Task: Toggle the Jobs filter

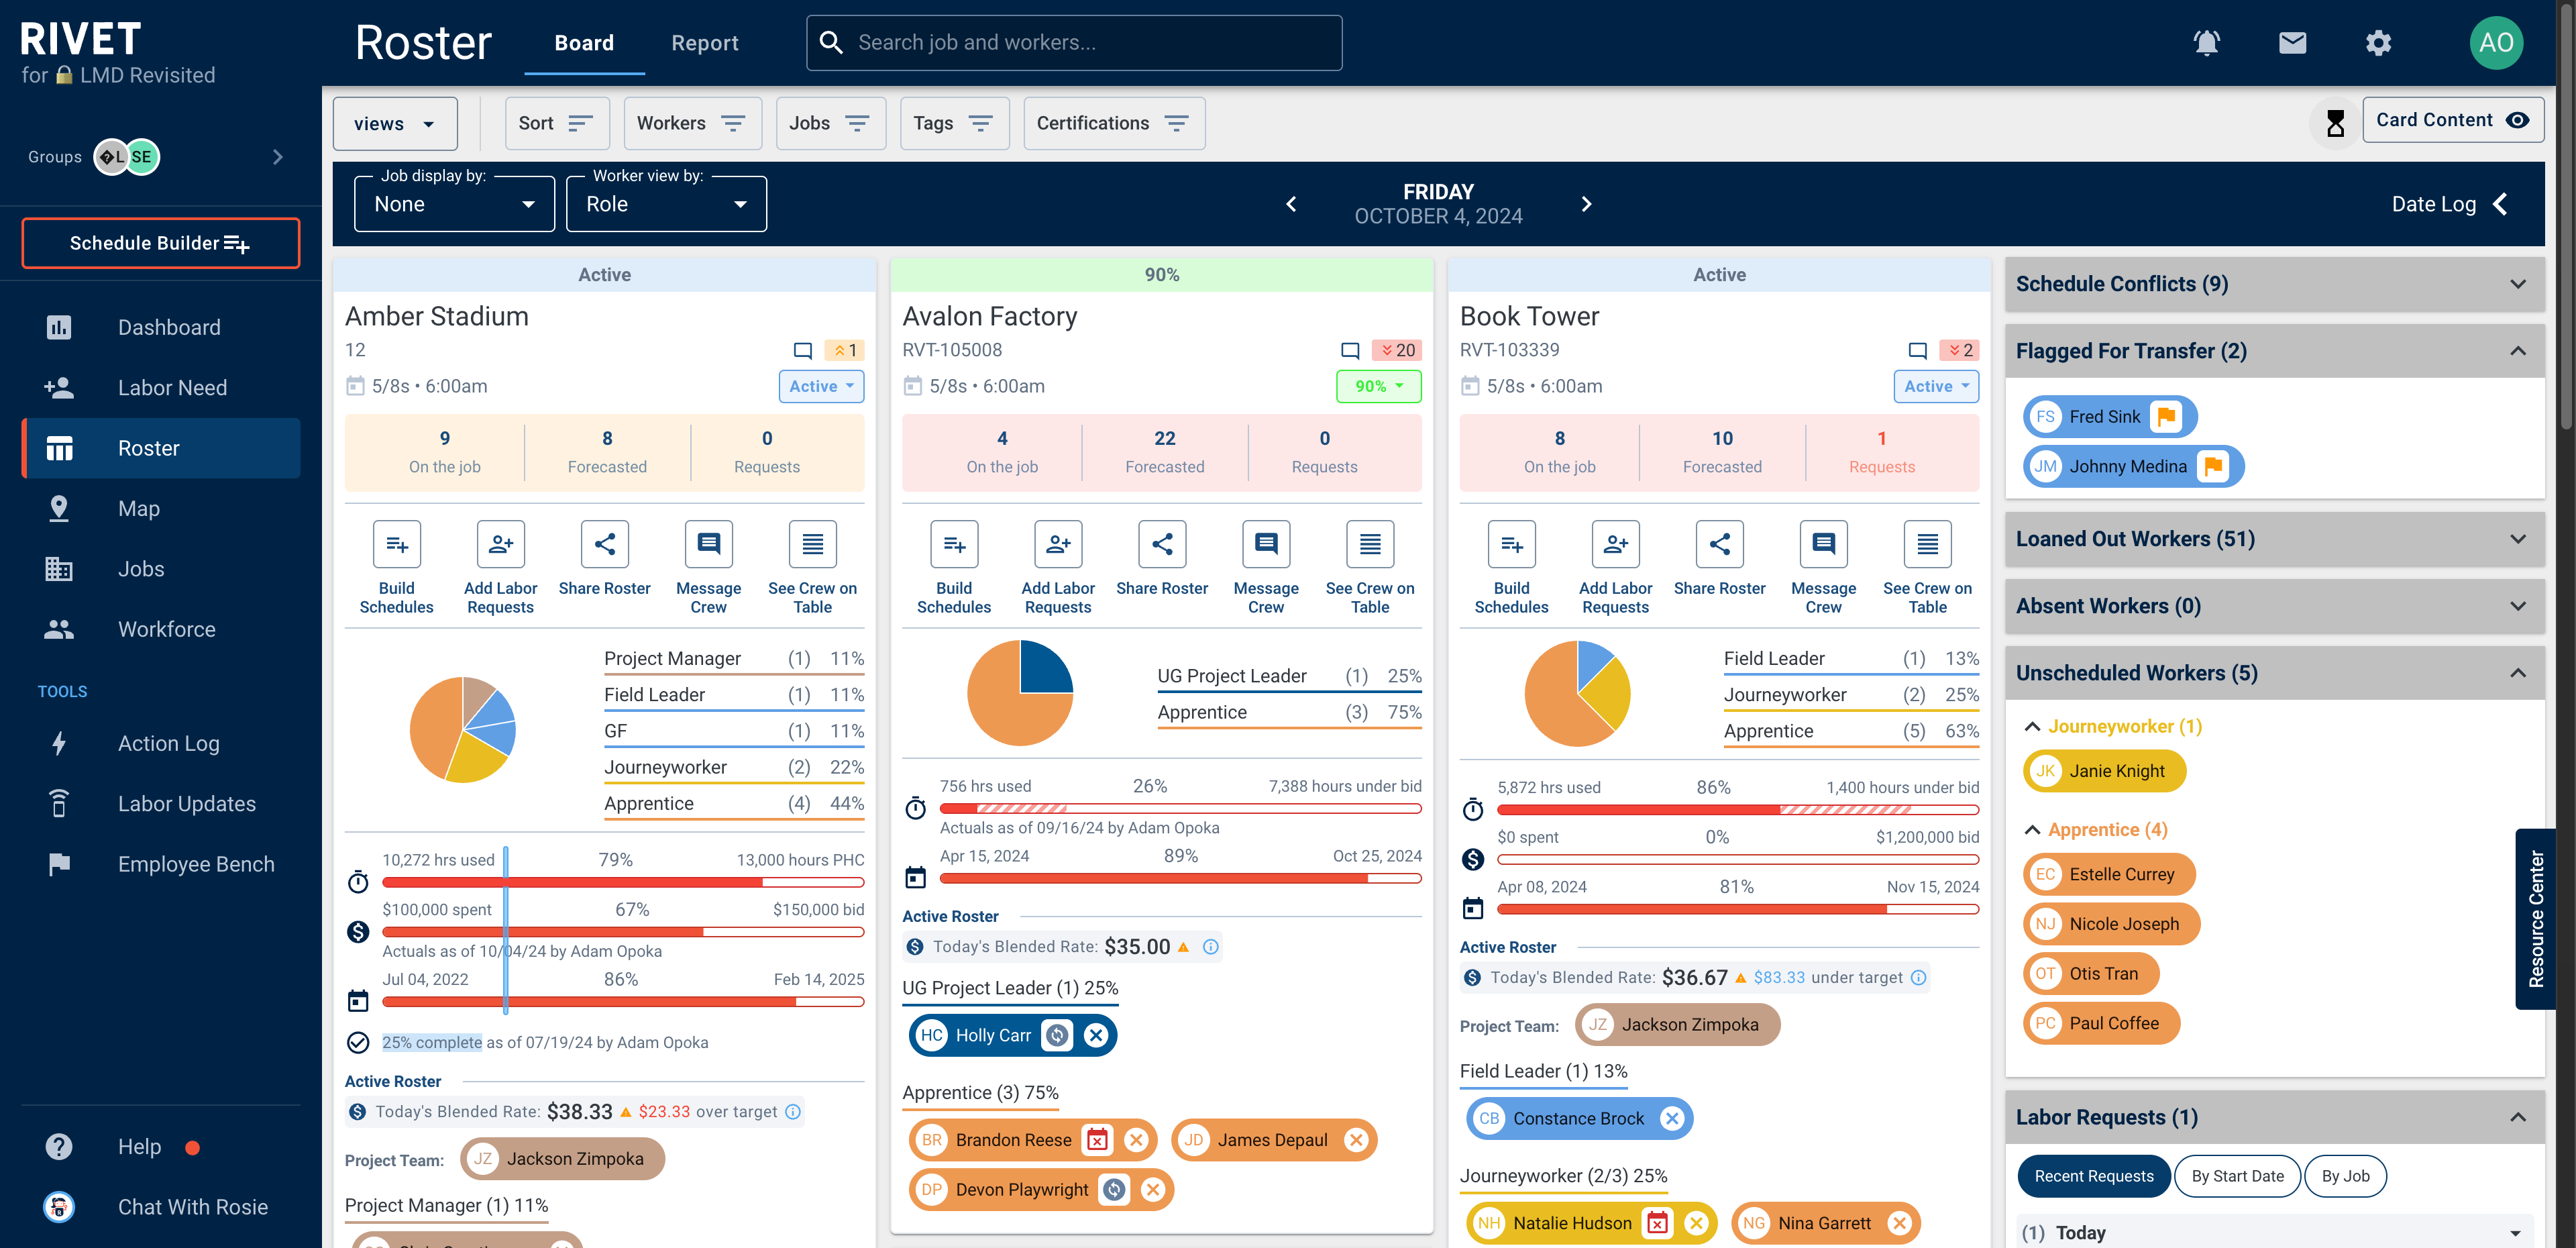Action: [x=830, y=123]
